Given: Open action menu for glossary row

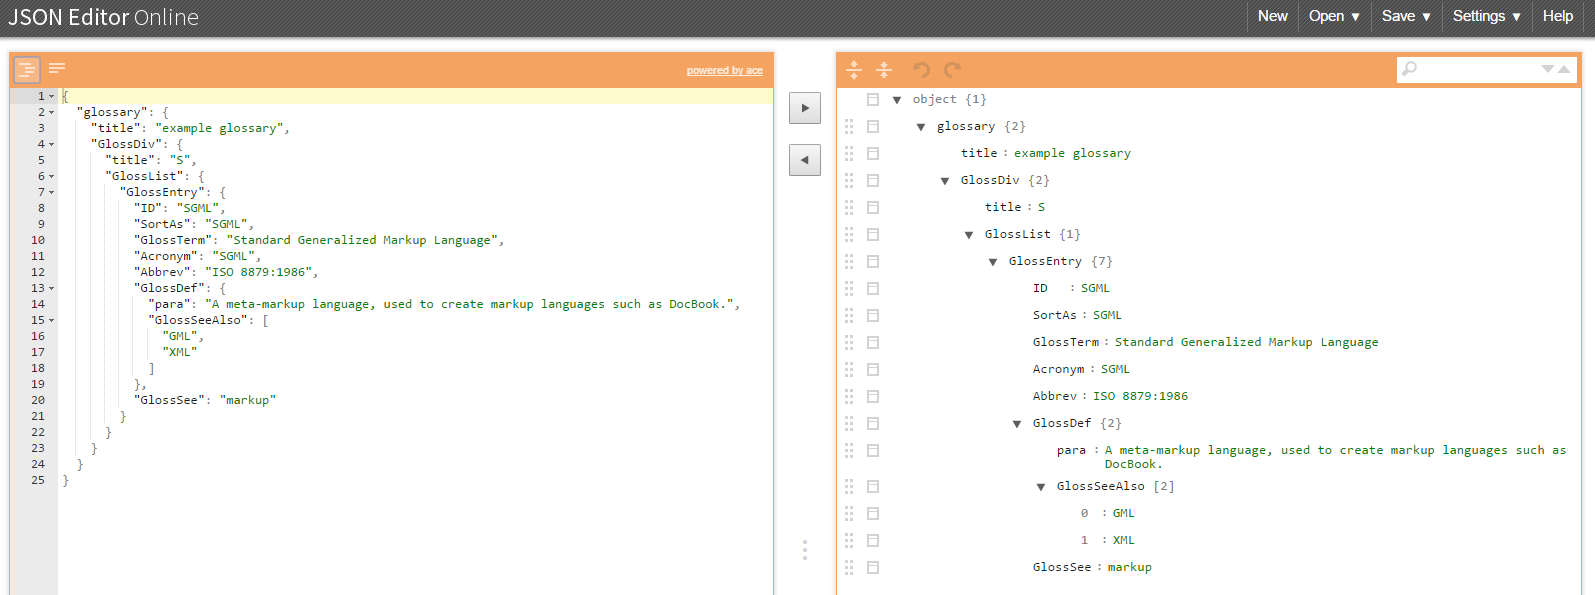Looking at the screenshot, I should [x=873, y=127].
